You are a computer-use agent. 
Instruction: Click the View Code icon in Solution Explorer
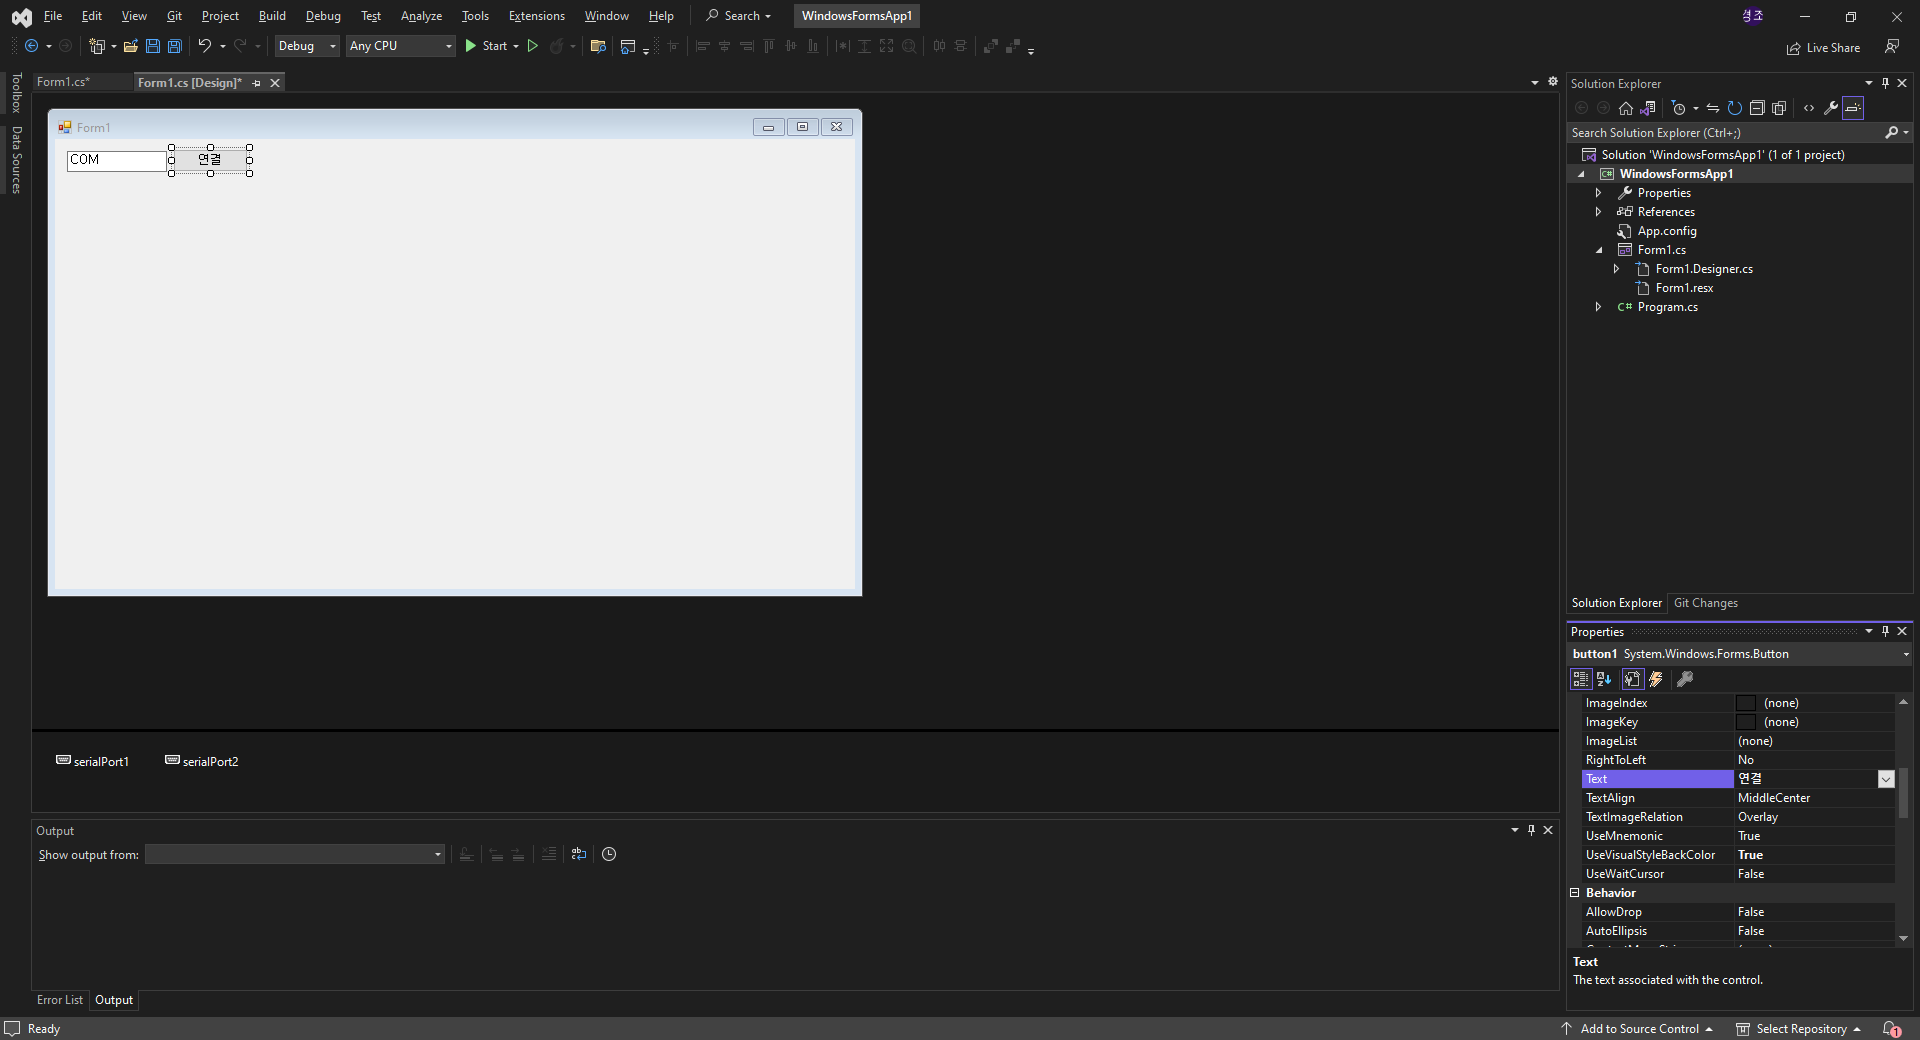coord(1809,108)
